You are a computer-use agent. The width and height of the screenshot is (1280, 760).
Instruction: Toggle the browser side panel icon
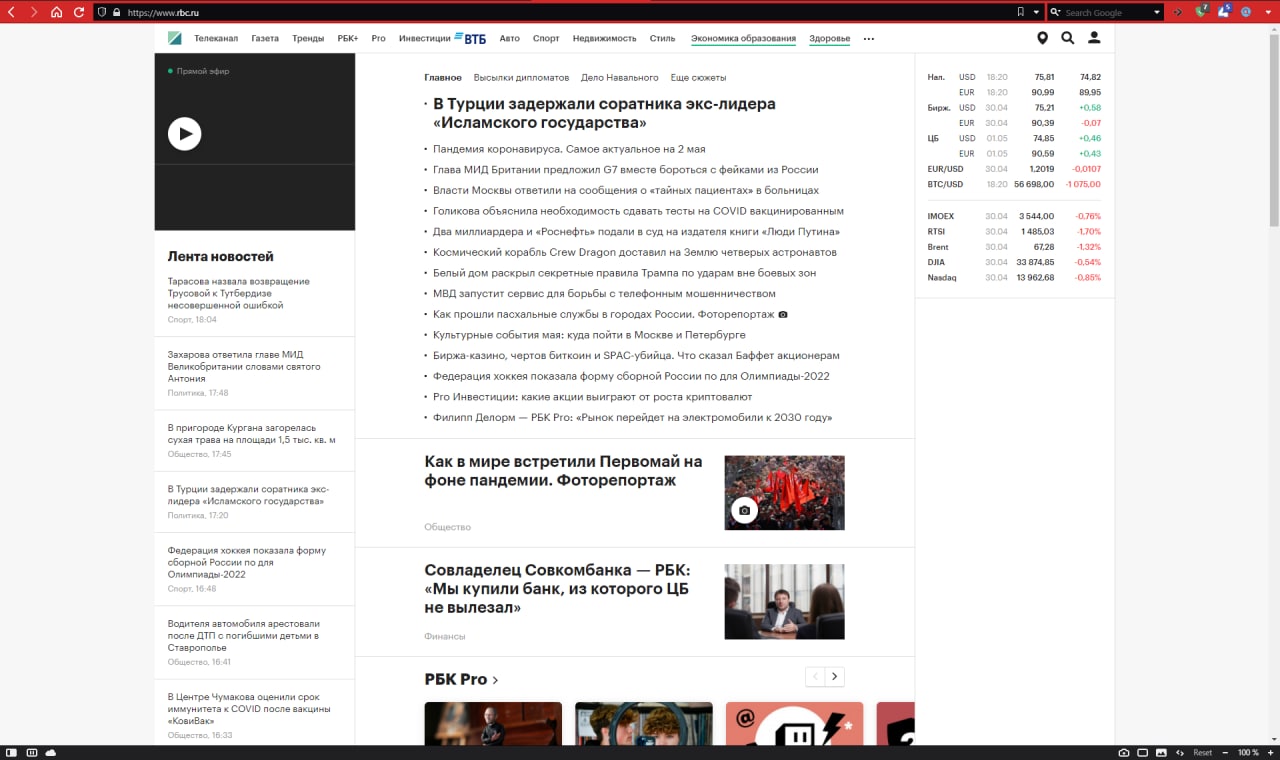point(11,752)
